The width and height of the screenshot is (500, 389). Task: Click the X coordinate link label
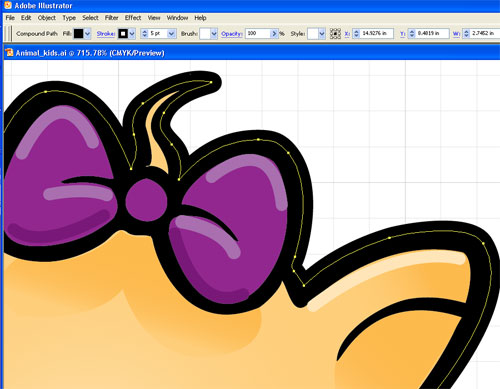(347, 34)
